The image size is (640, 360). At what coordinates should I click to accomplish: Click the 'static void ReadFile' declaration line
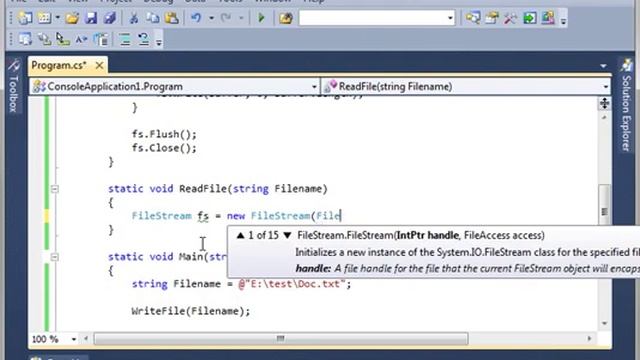tap(218, 189)
